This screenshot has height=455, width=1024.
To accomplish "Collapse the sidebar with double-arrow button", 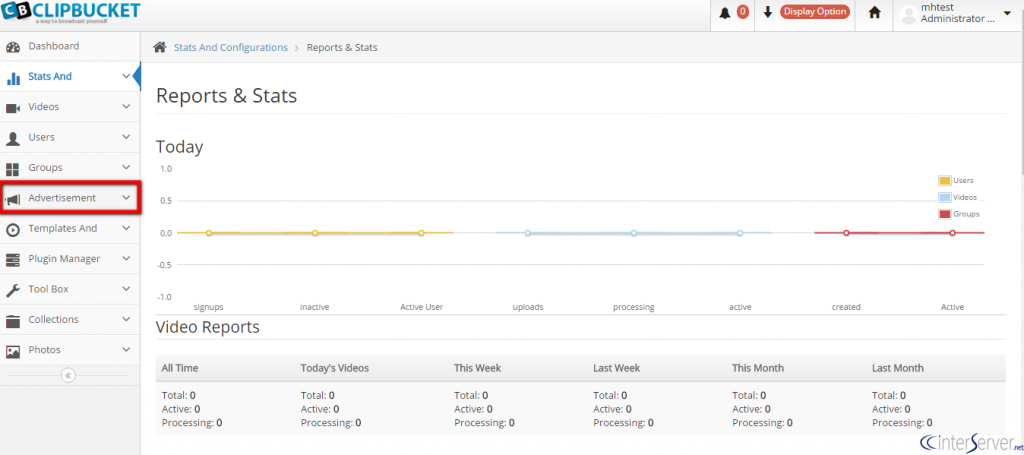I will (x=69, y=375).
